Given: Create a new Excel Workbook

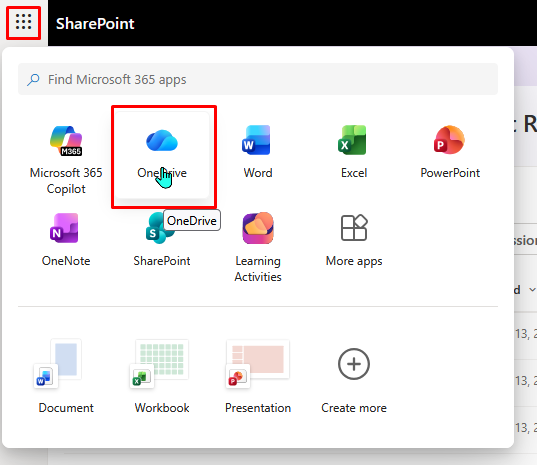Looking at the screenshot, I should pos(162,376).
